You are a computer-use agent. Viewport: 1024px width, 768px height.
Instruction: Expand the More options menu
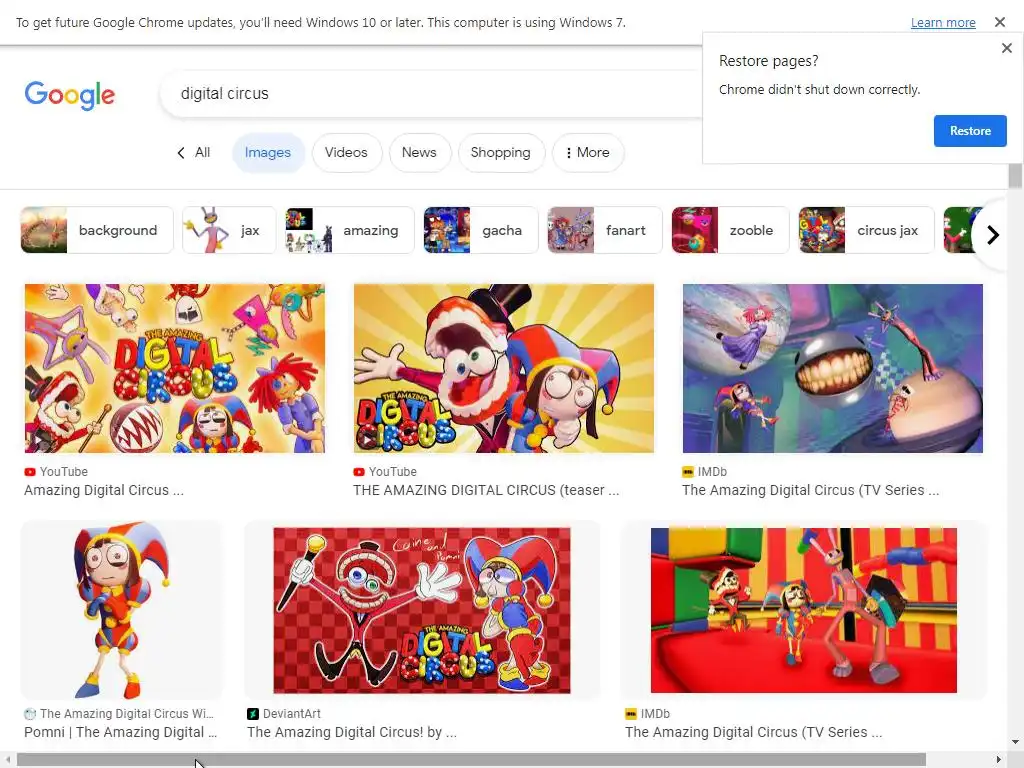coord(588,153)
